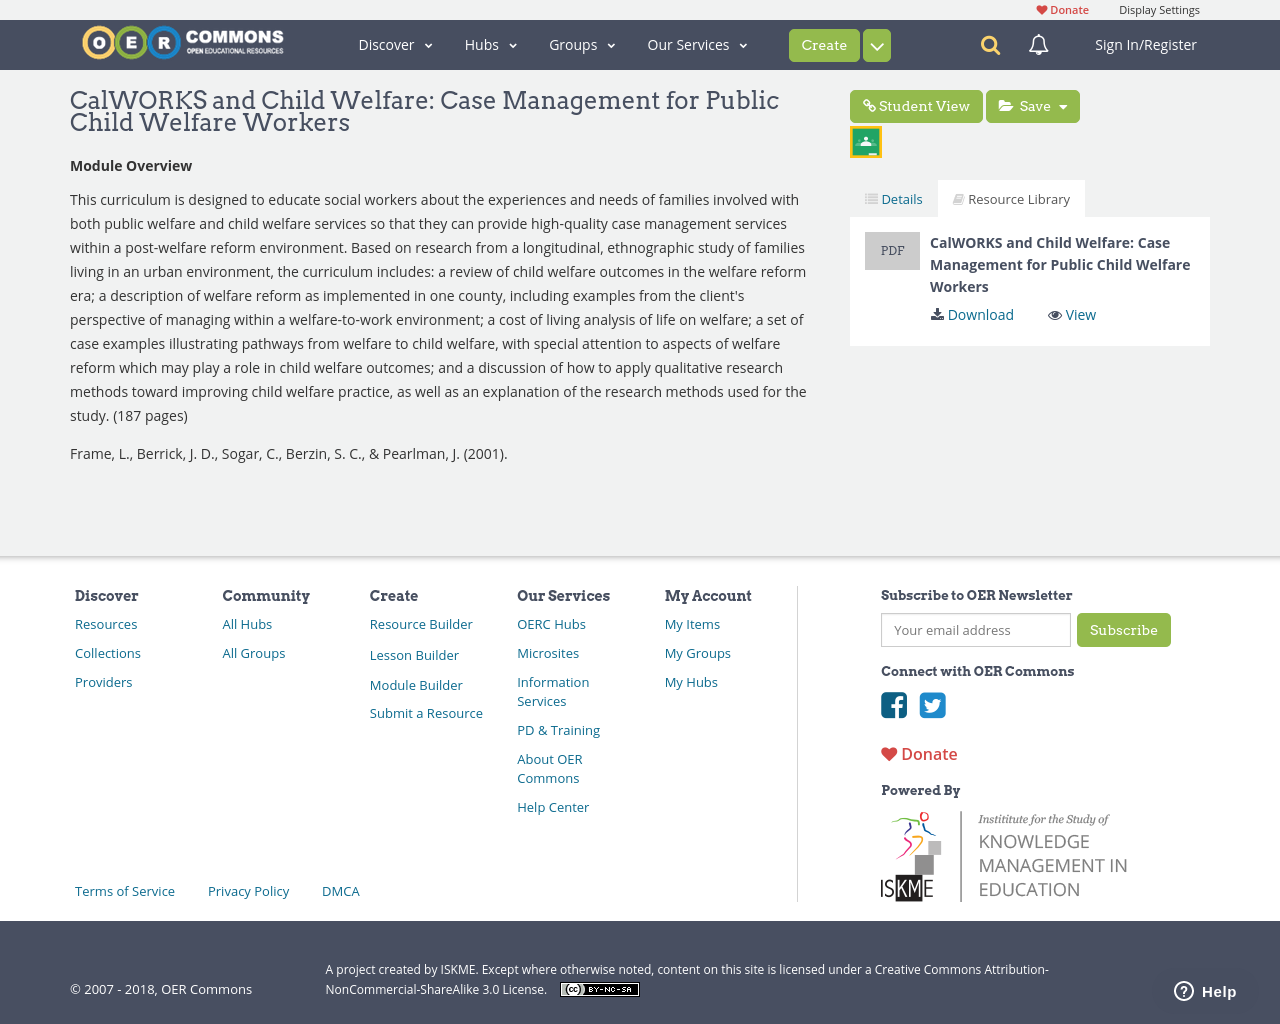Click the Creative Commons license badge
1280x1024 pixels.
[599, 988]
